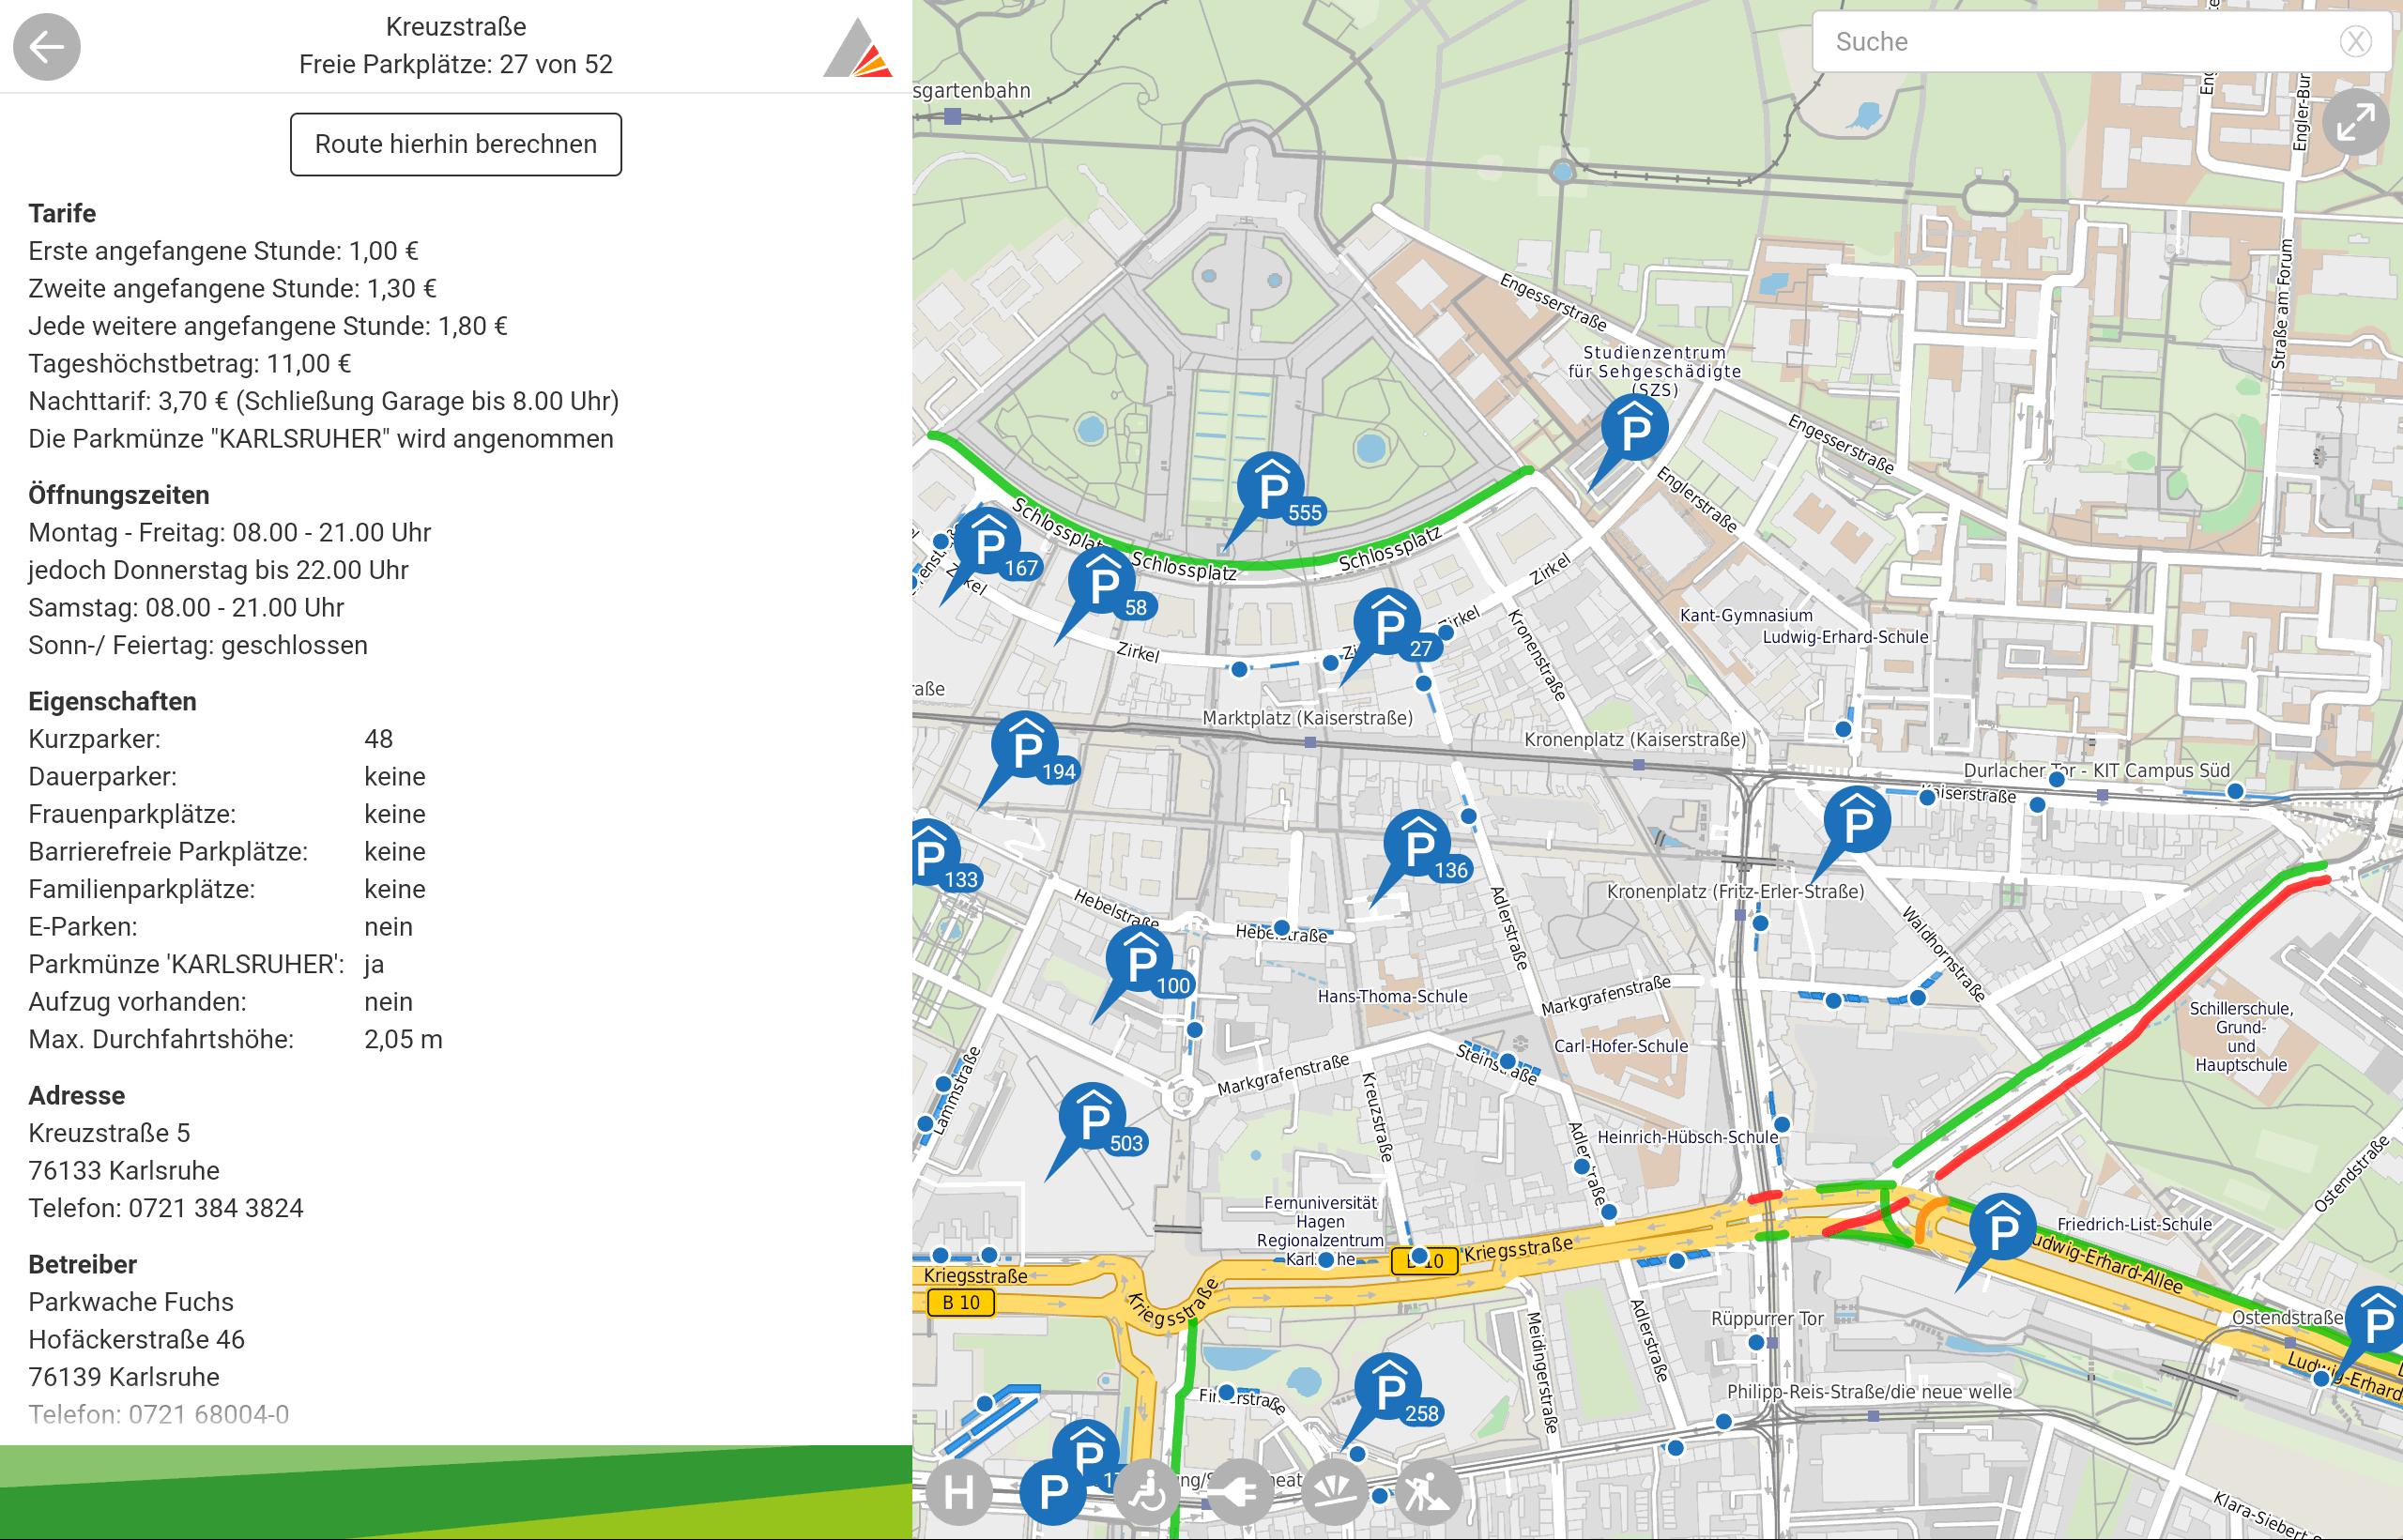Calculate route with 'Route hierhin berechnen'
The height and width of the screenshot is (1540, 2403).
[456, 144]
